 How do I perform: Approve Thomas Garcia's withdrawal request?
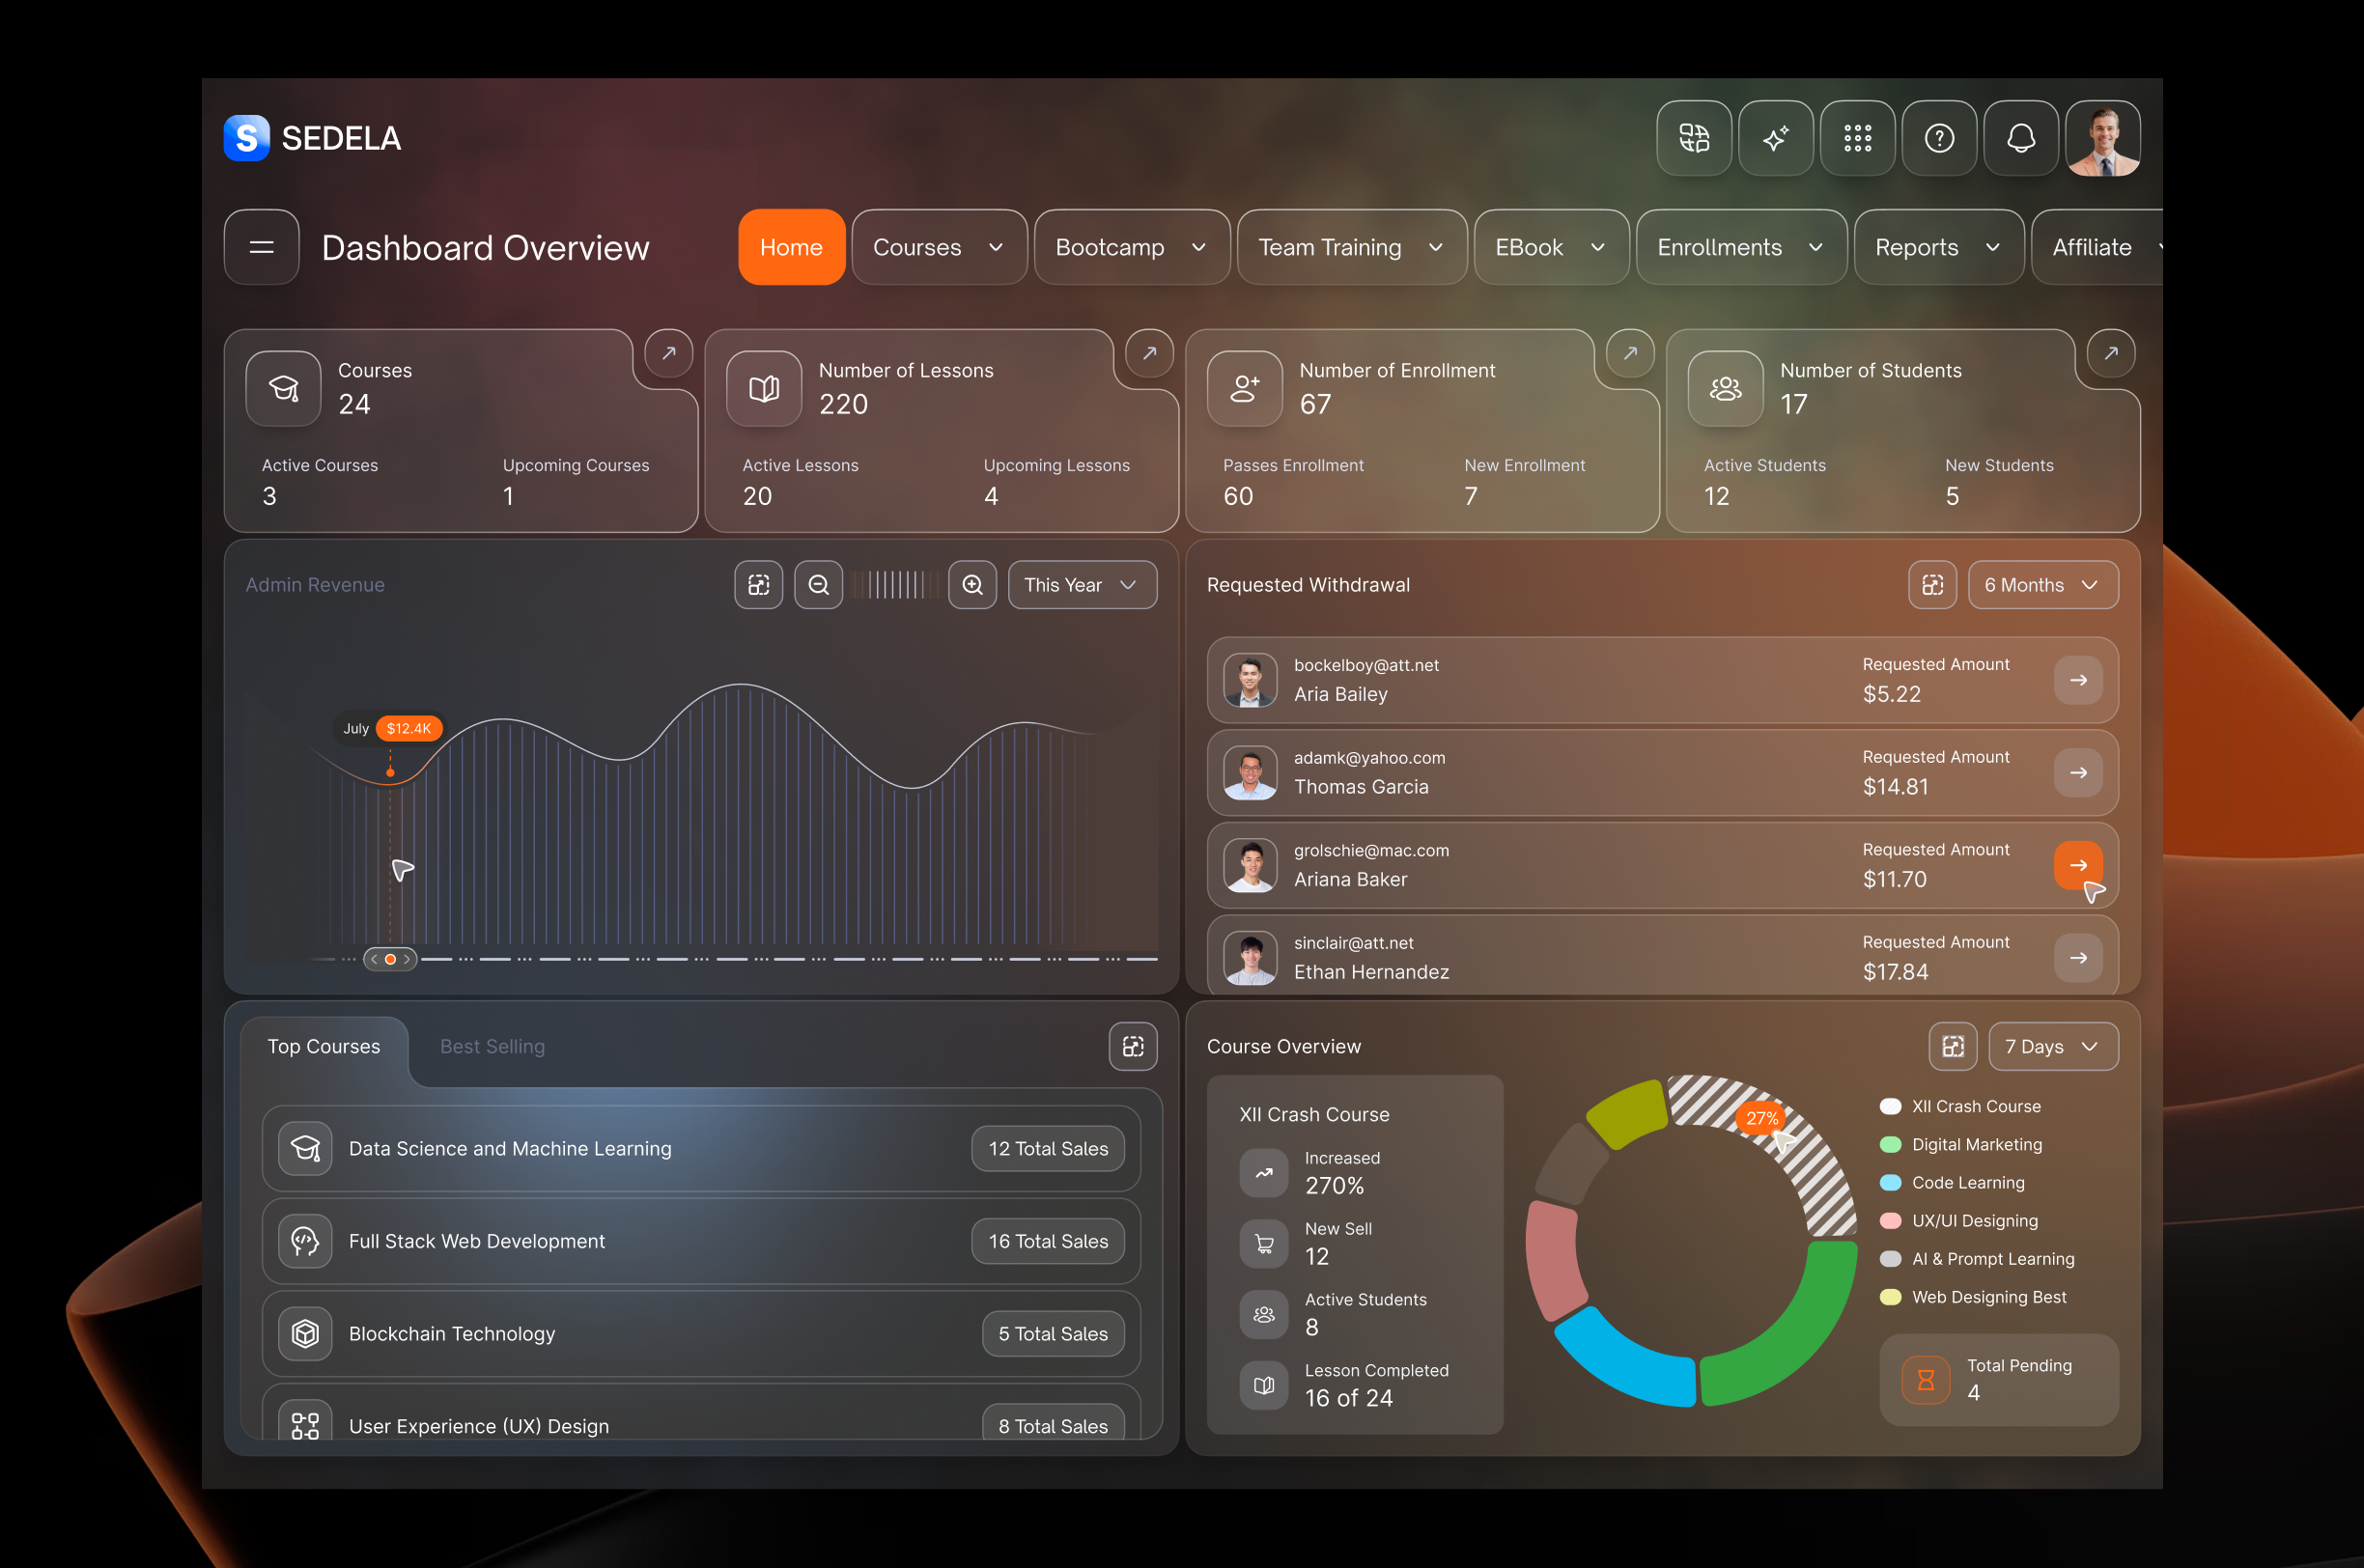2078,772
